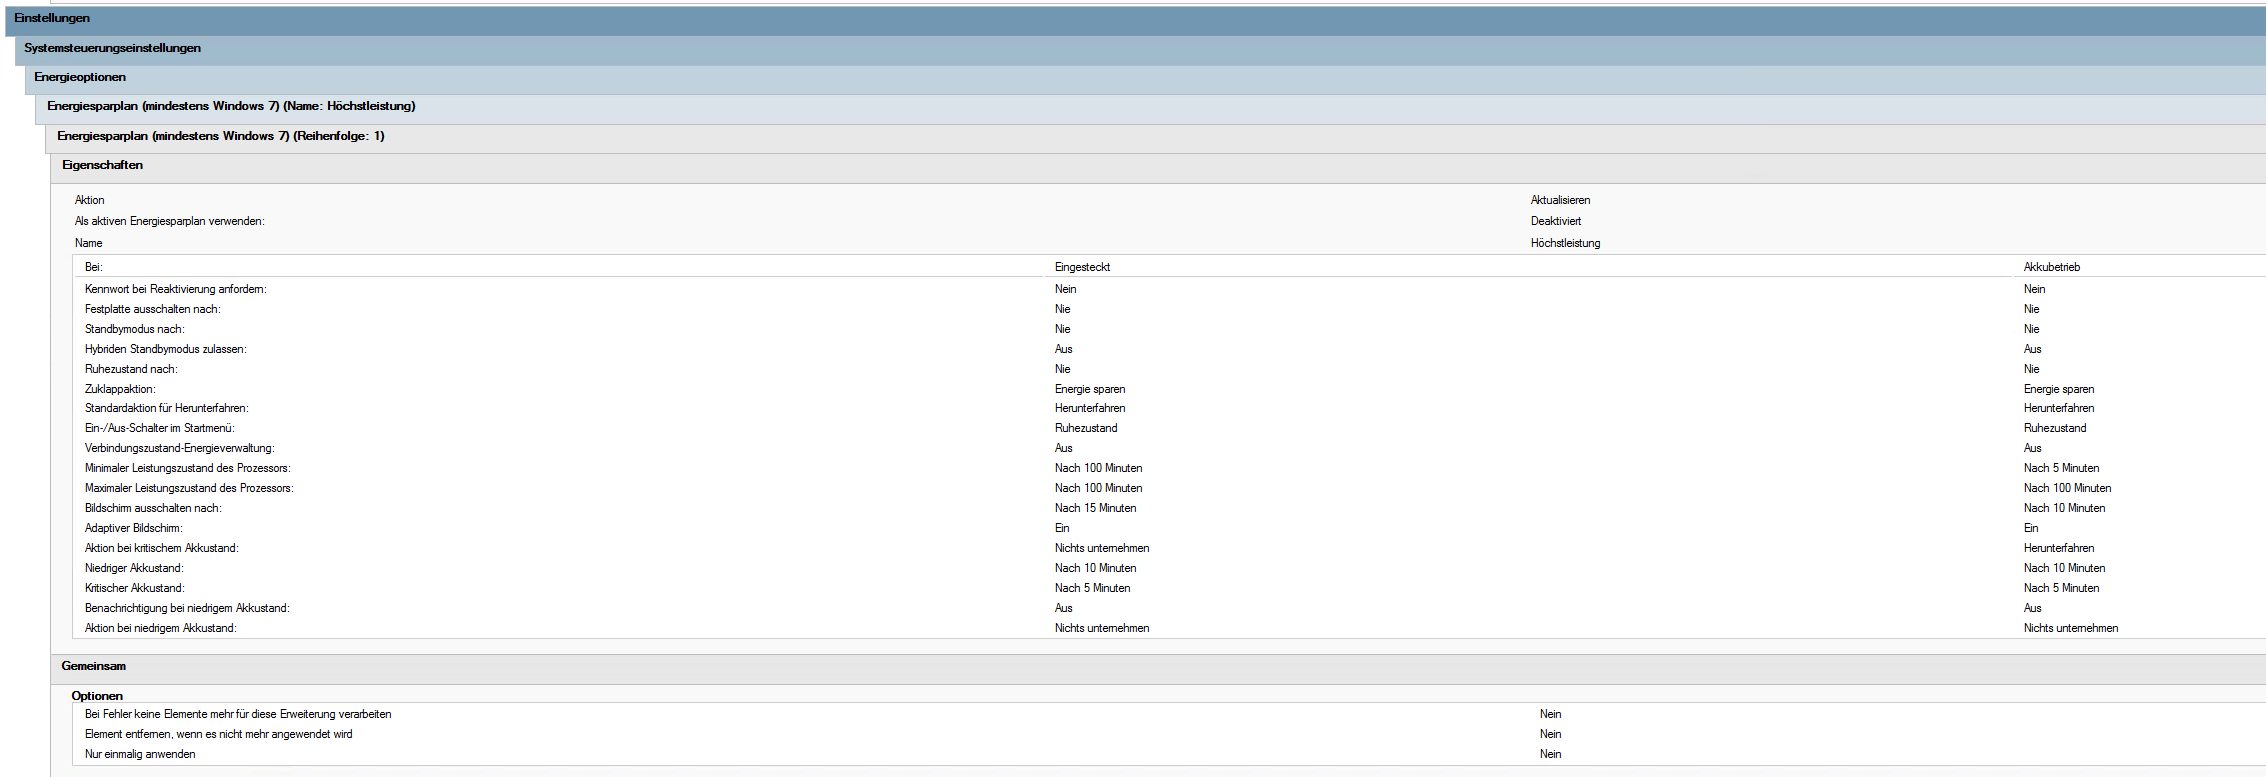This screenshot has width=2266, height=777.
Task: Click Akkubetrieb value Energie sparen for Zuklappaktion
Action: pyautogui.click(x=2058, y=389)
